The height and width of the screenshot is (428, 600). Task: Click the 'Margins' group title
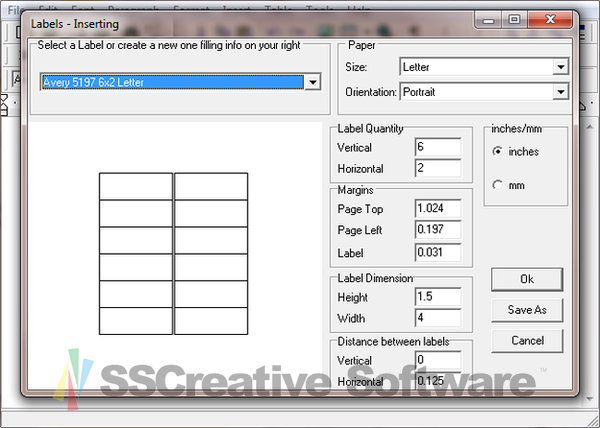[355, 190]
